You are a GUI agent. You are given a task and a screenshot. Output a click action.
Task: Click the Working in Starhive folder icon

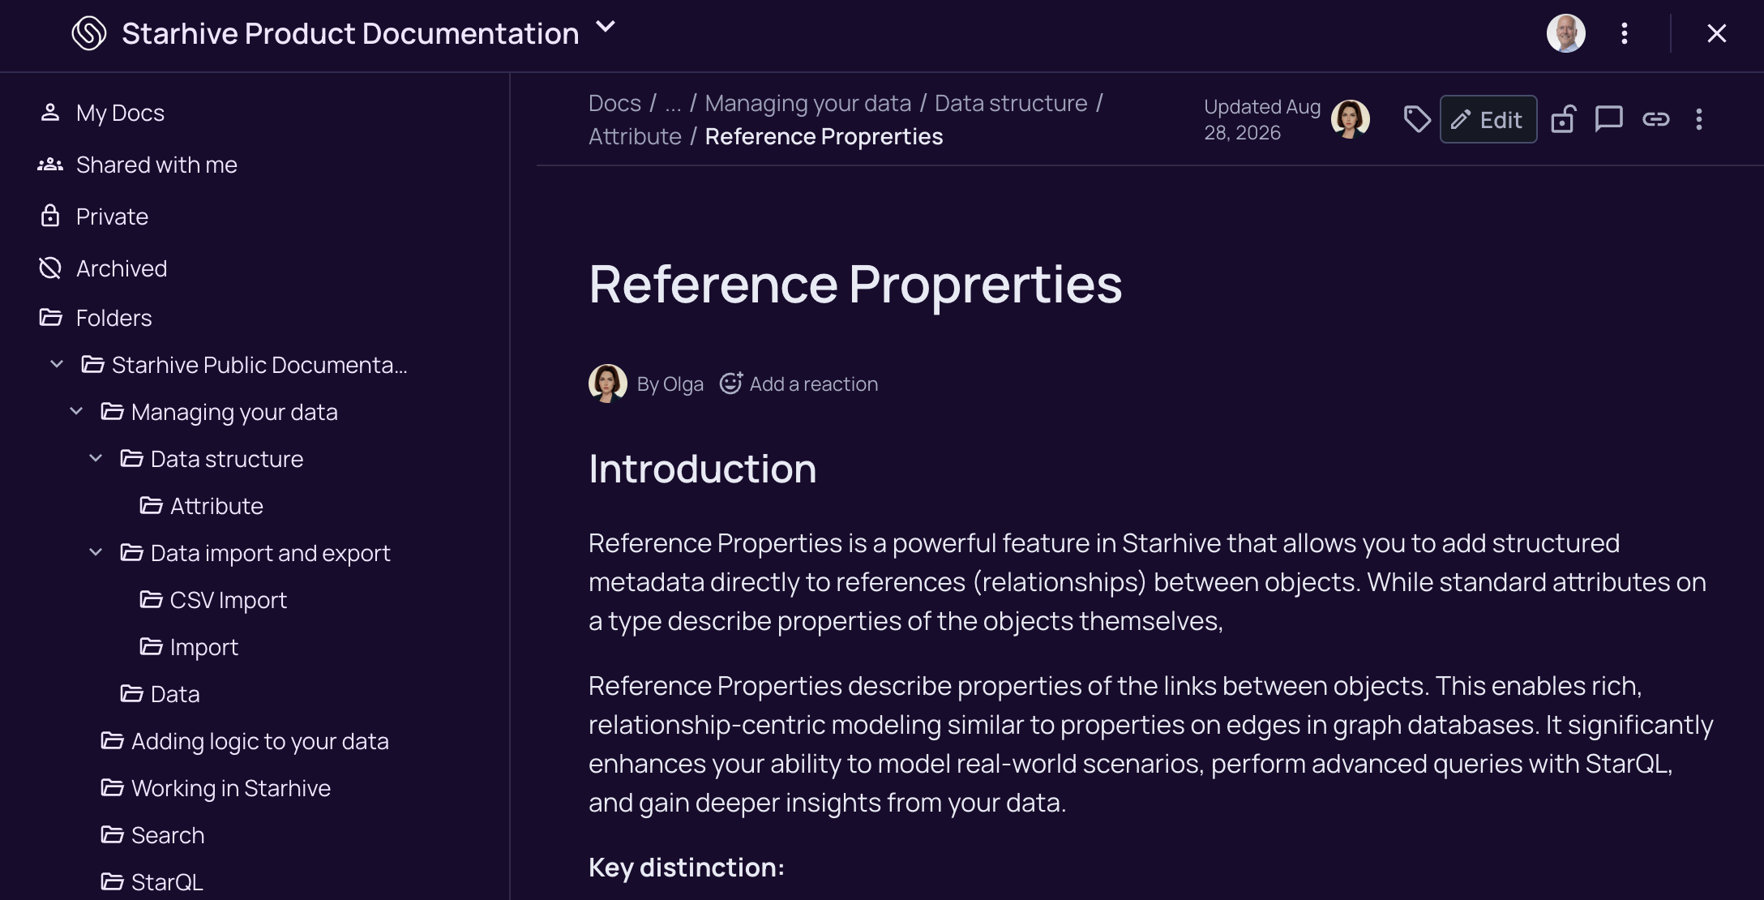click(x=112, y=787)
